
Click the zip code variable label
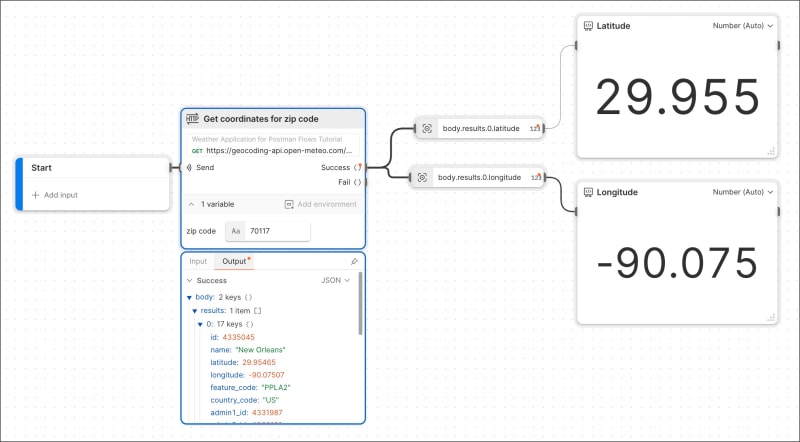[201, 231]
